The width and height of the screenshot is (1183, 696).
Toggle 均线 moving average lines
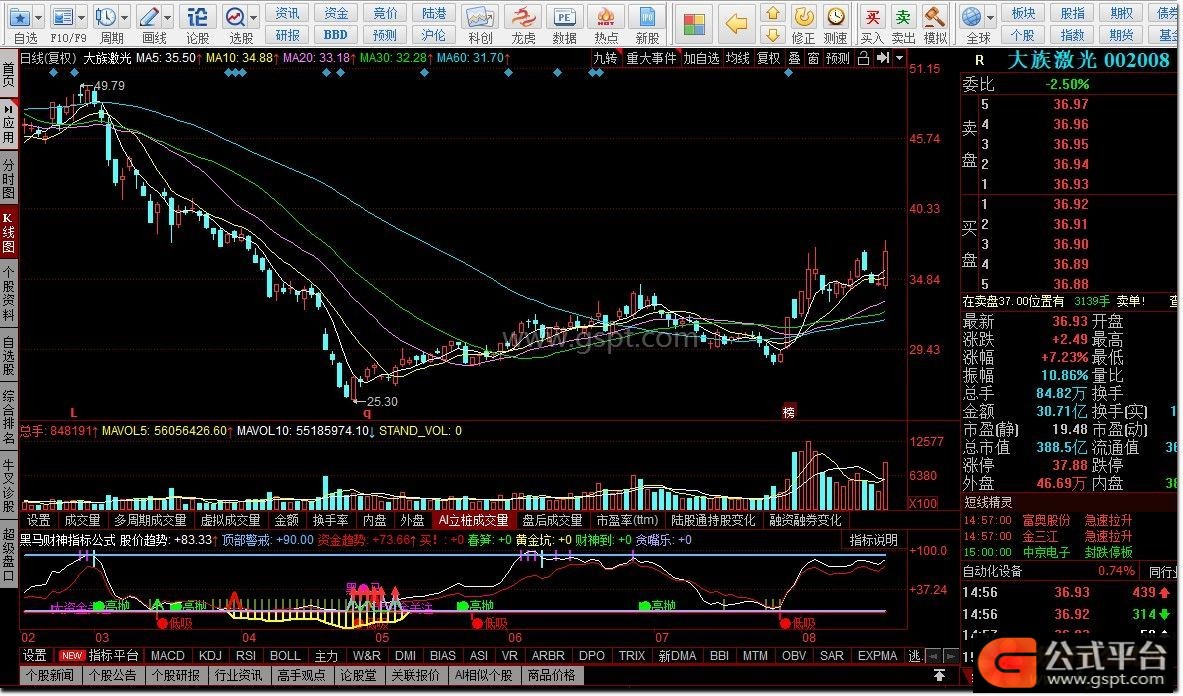(x=738, y=58)
